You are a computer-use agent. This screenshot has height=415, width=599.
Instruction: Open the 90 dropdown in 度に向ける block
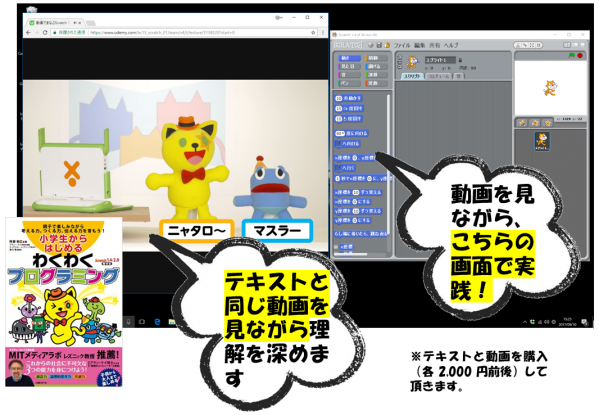tap(339, 133)
